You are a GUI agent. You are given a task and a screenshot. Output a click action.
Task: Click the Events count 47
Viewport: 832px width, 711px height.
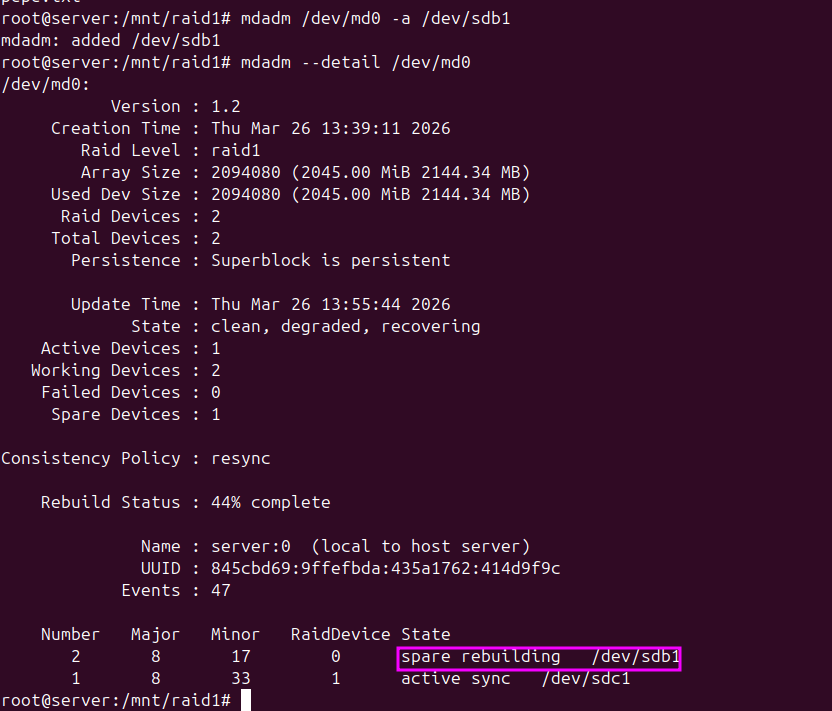click(x=220, y=590)
